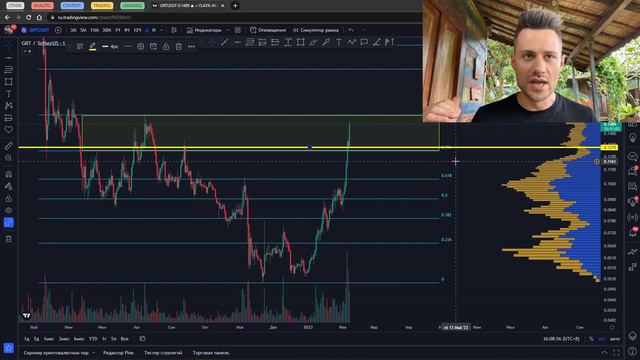Expand the screener type dropdown arrow
Viewport: 640px width, 360px height.
[93, 353]
